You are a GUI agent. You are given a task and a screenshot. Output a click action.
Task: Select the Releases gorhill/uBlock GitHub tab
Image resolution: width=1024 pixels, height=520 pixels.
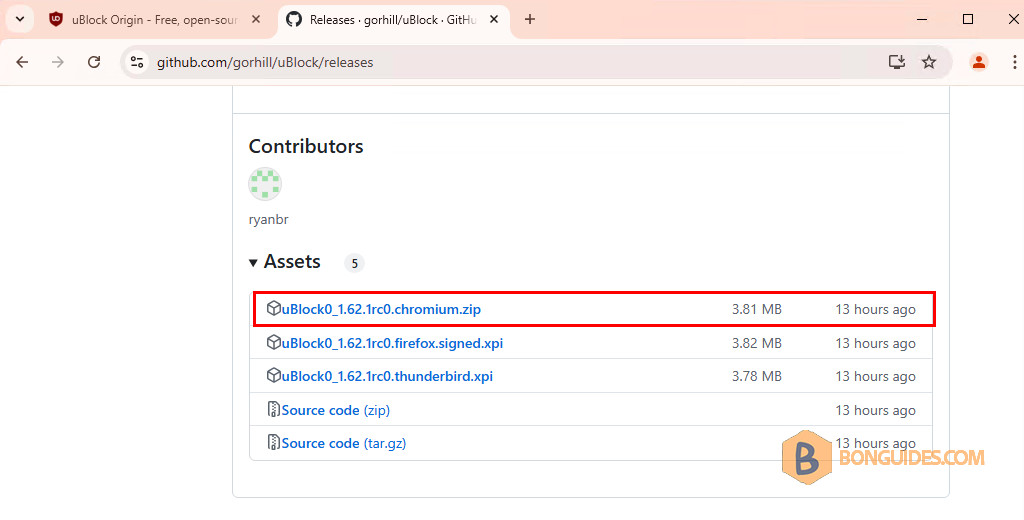(x=393, y=20)
